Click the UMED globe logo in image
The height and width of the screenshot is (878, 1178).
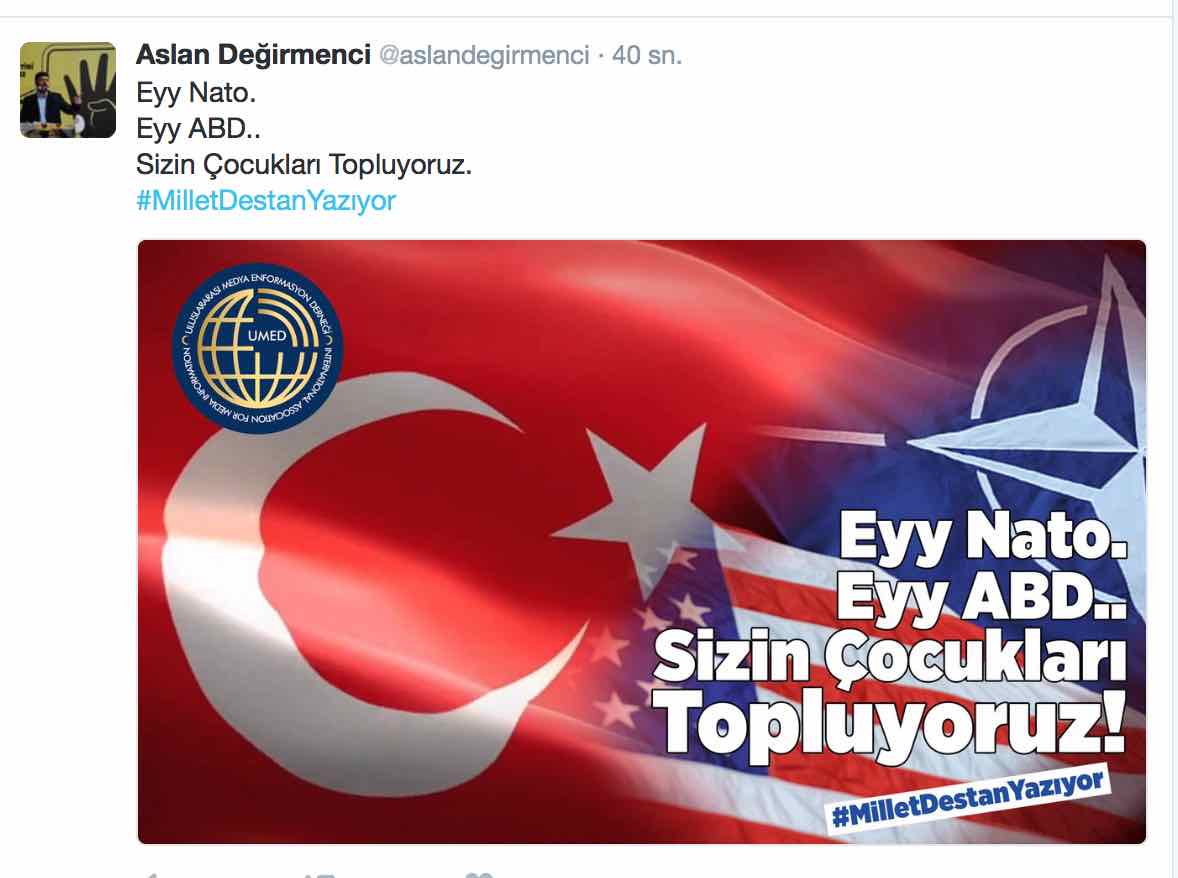tap(258, 348)
